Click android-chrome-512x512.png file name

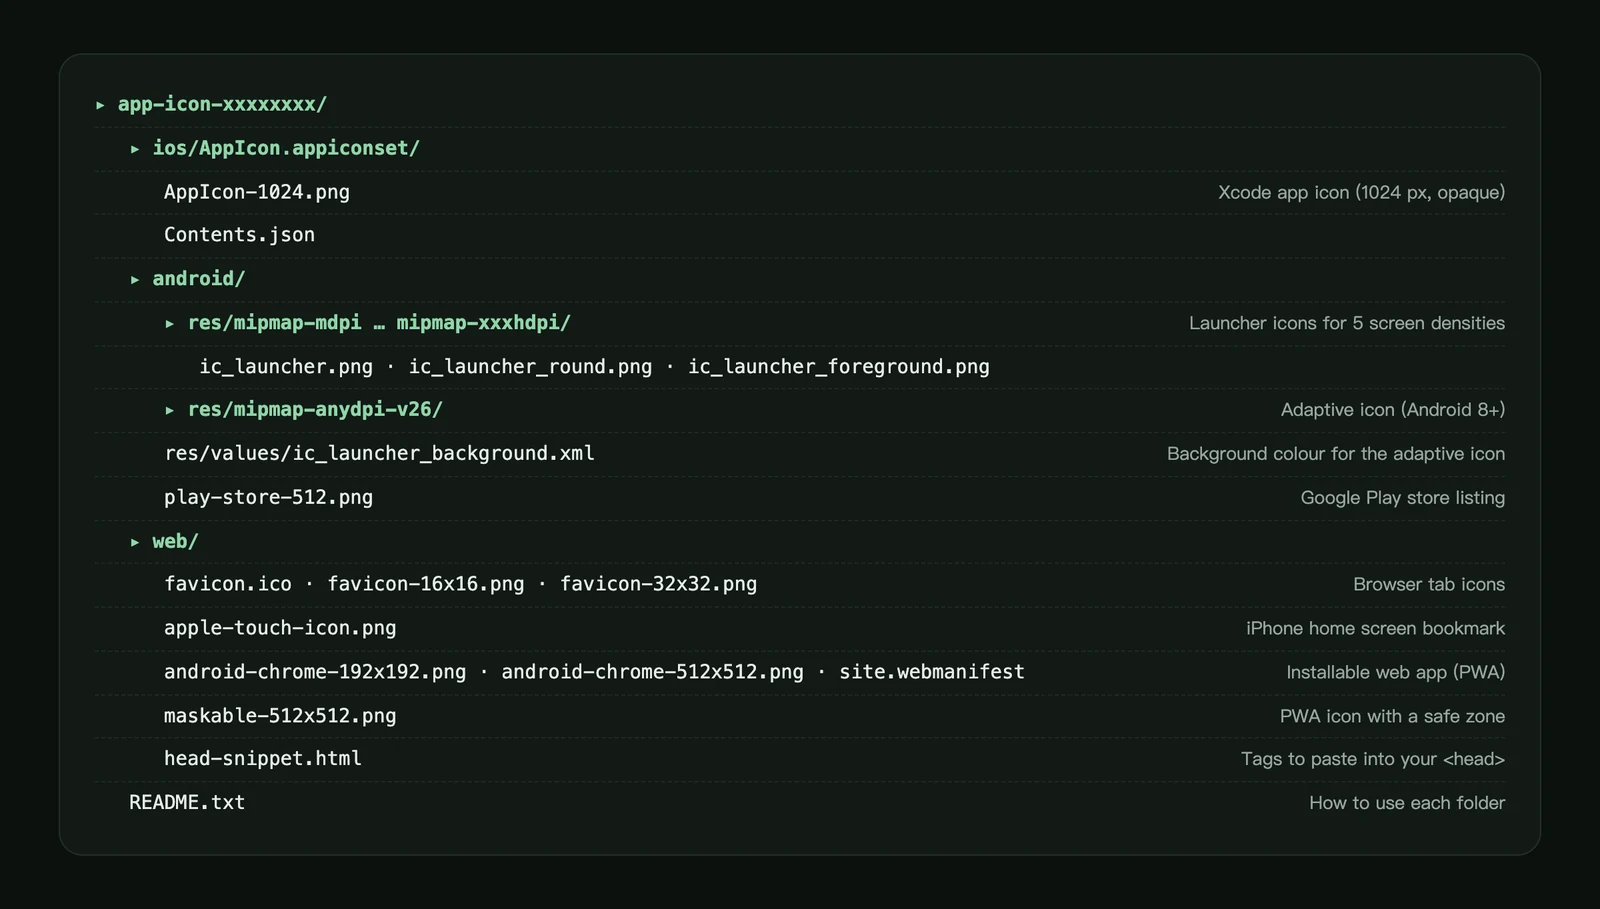click(652, 672)
